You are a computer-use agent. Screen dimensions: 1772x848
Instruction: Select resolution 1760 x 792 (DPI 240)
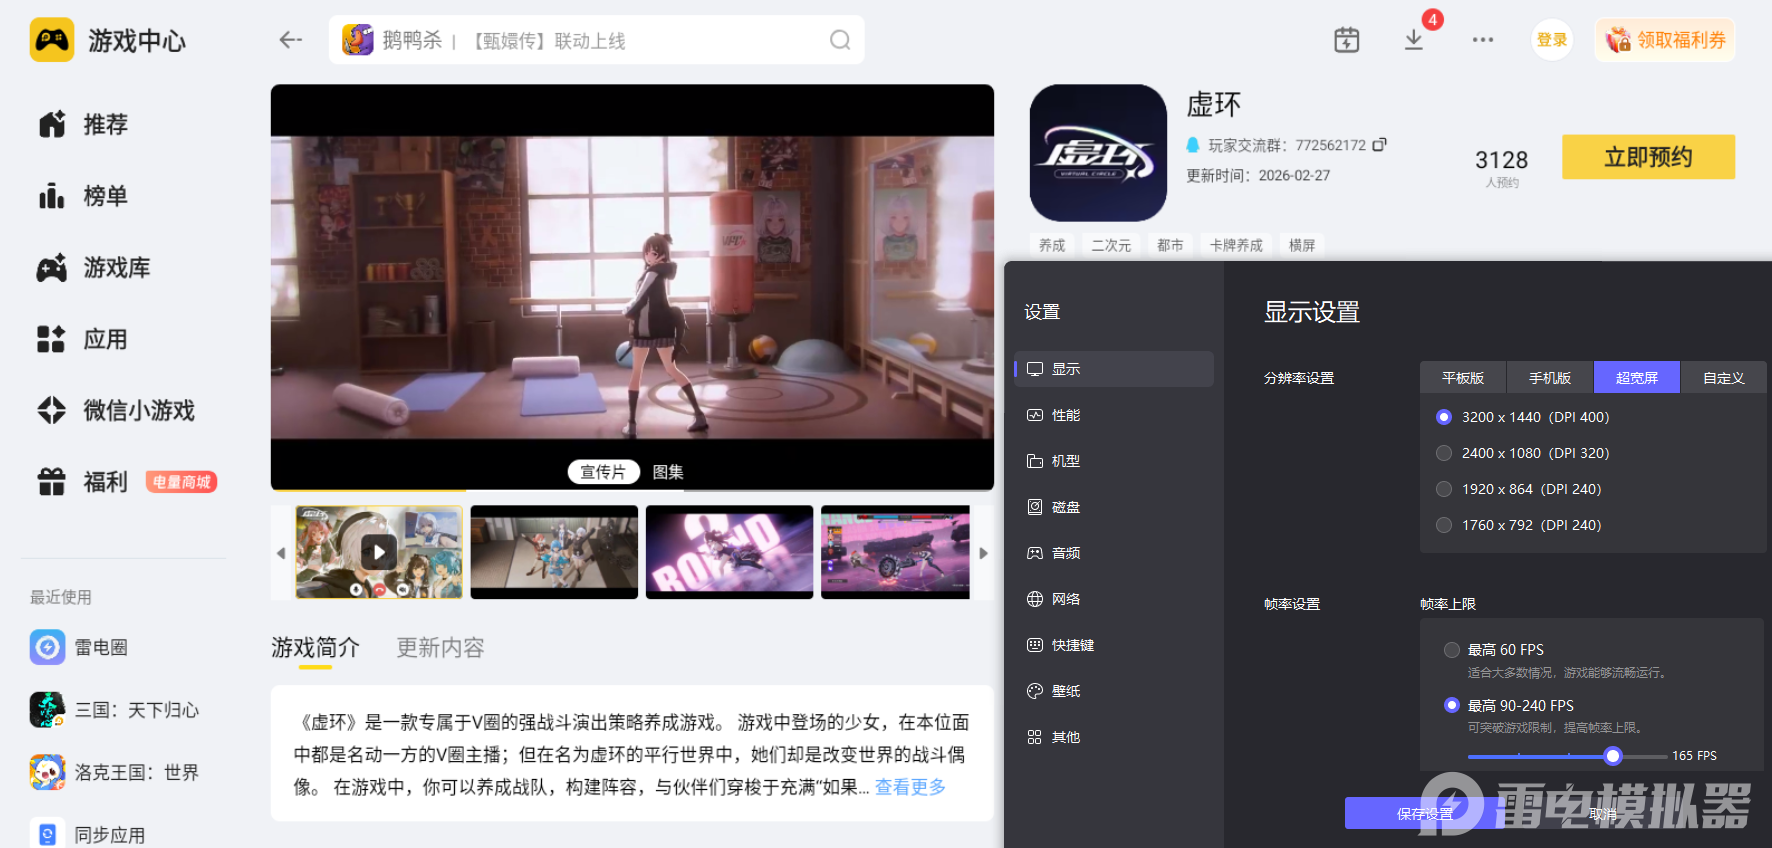1444,525
